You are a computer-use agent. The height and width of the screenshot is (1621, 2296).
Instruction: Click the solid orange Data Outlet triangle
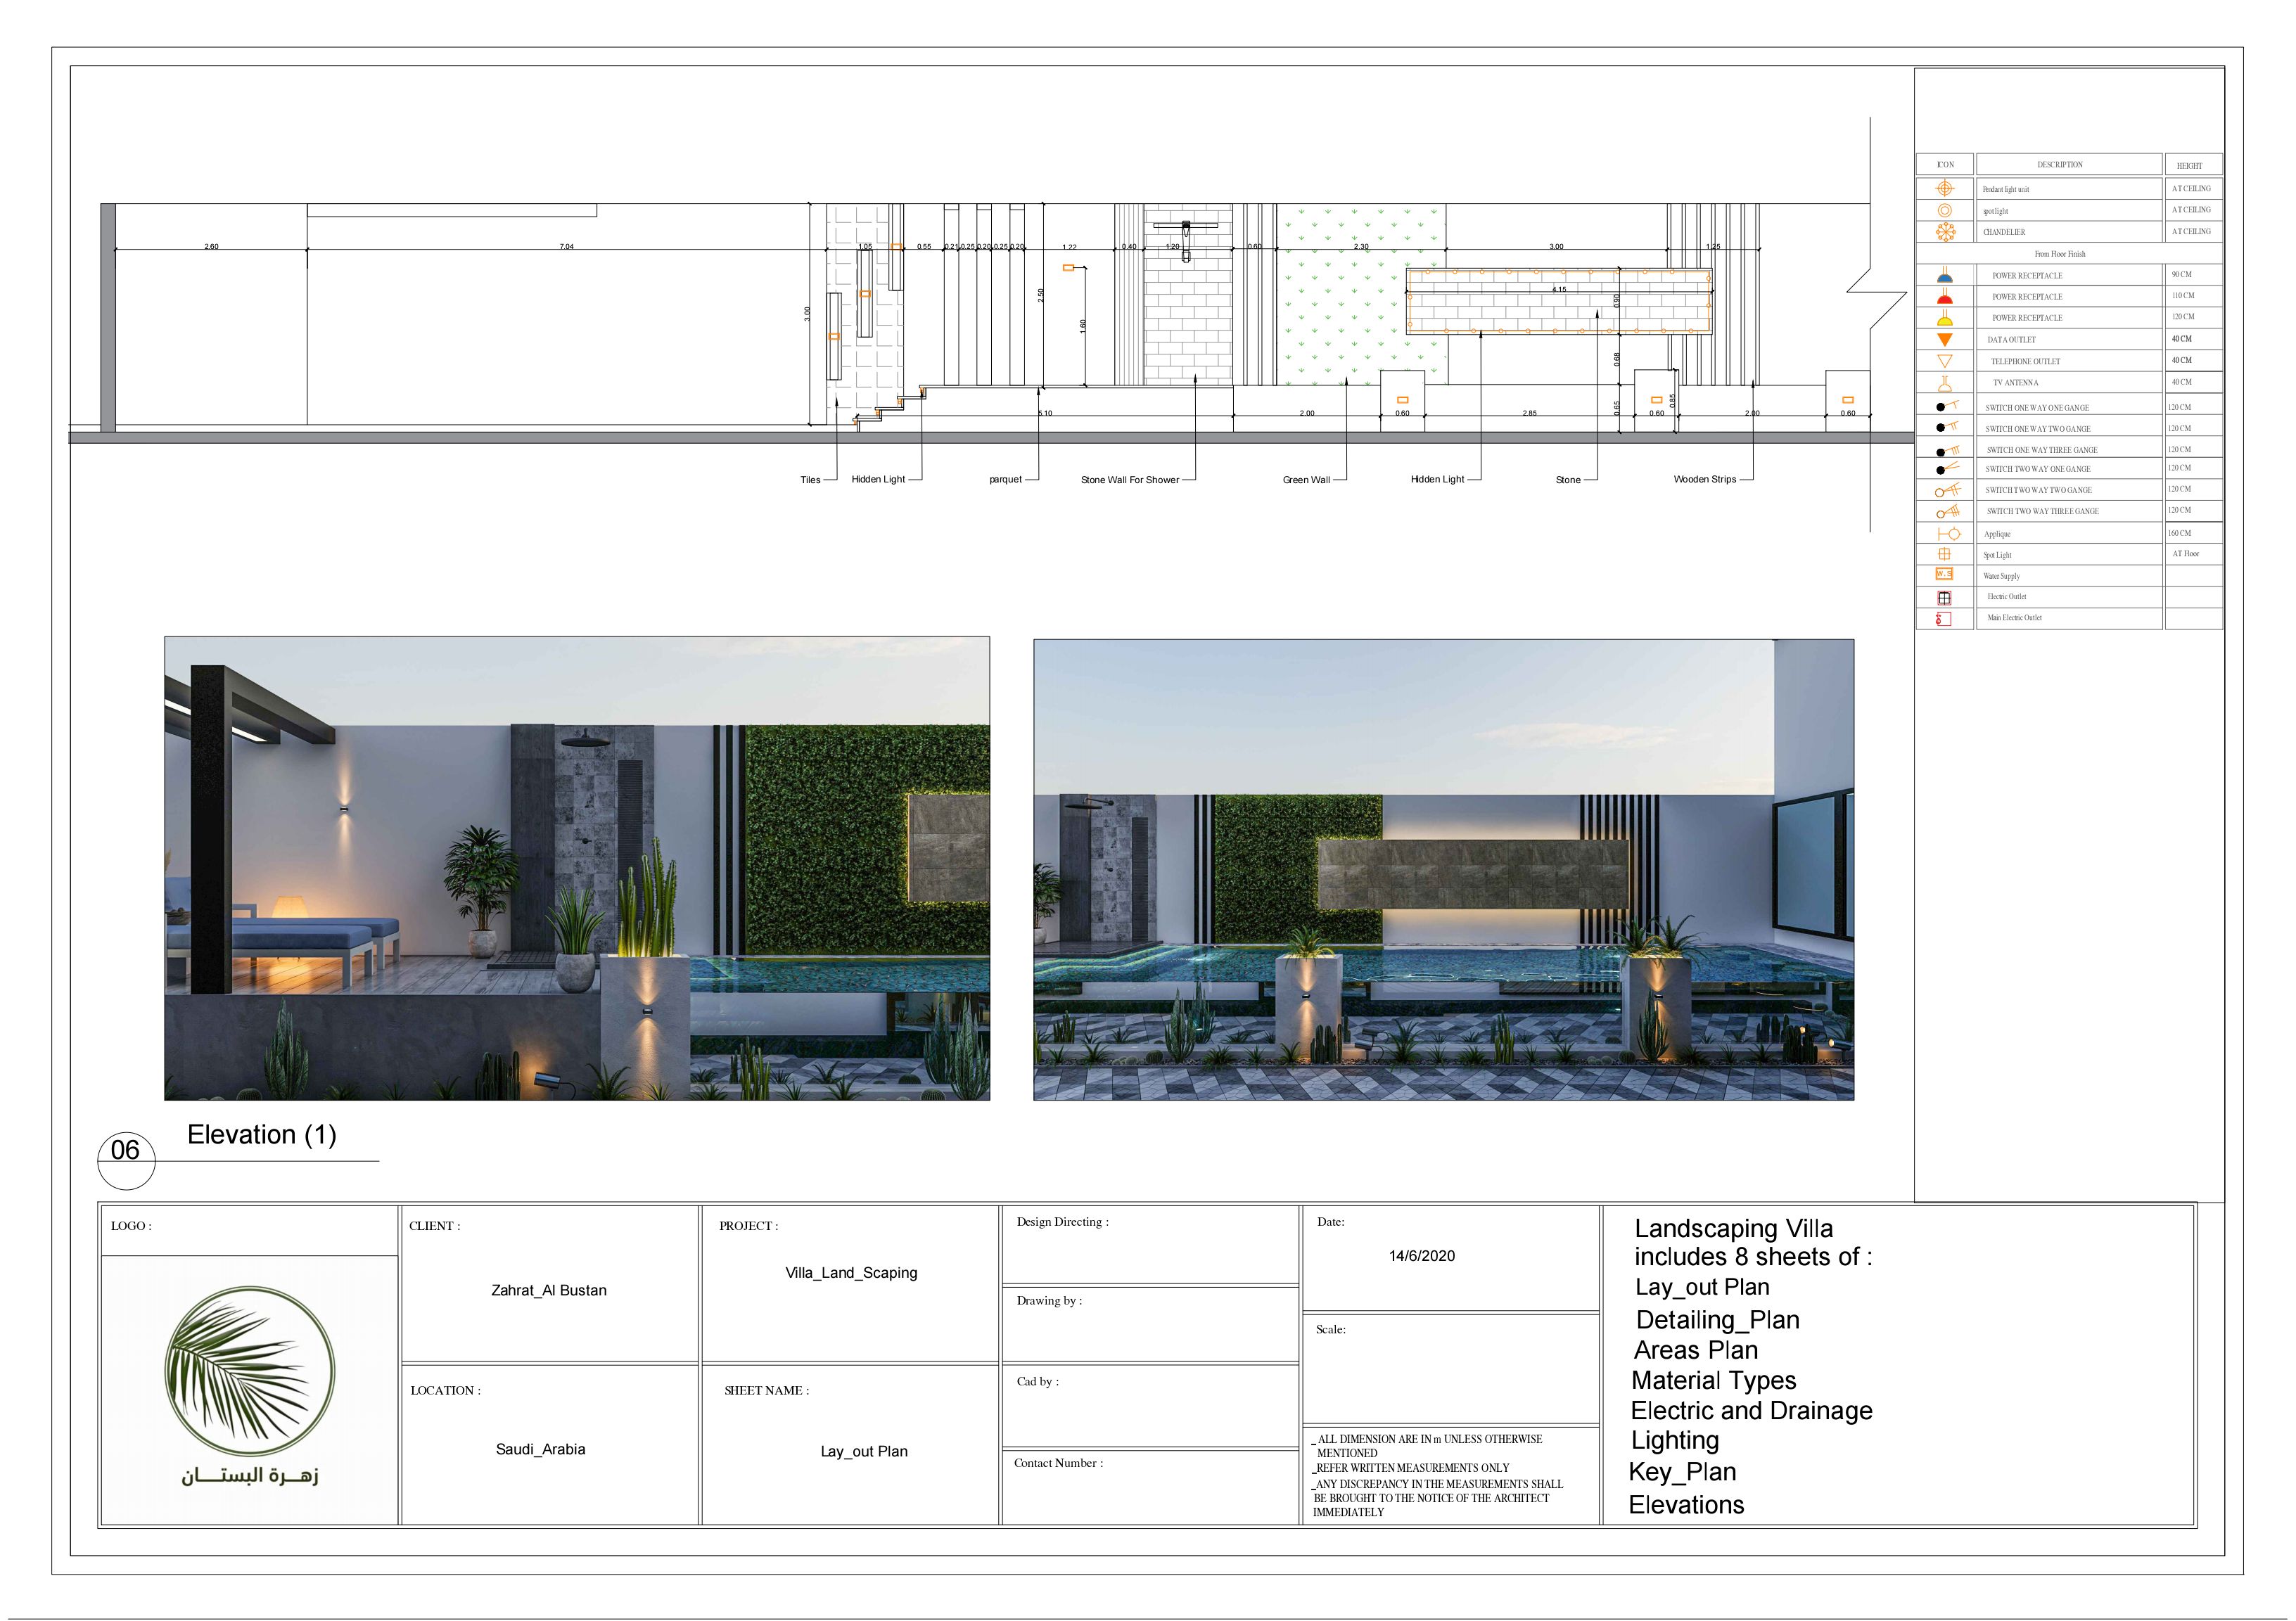tap(1944, 340)
